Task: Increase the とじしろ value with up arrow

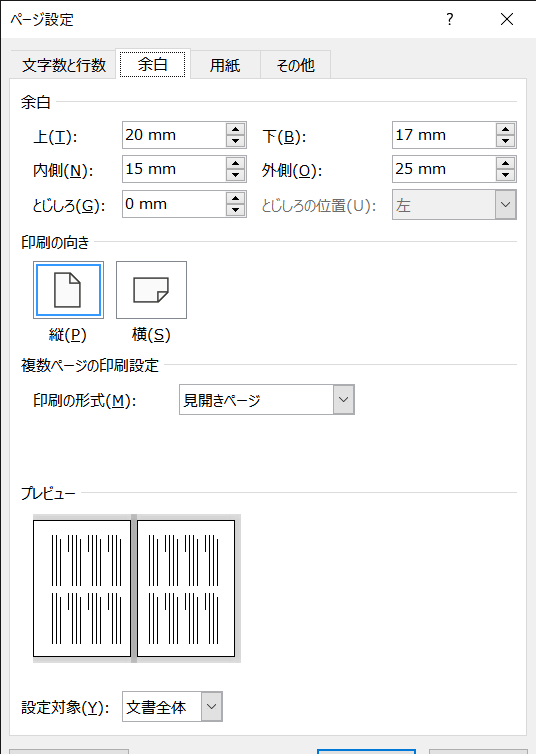Action: pyautogui.click(x=236, y=198)
